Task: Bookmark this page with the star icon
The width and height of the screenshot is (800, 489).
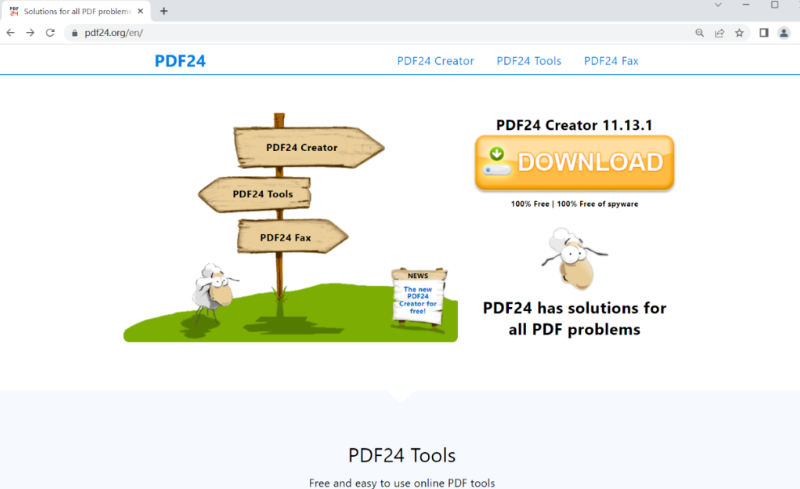Action: 739,33
